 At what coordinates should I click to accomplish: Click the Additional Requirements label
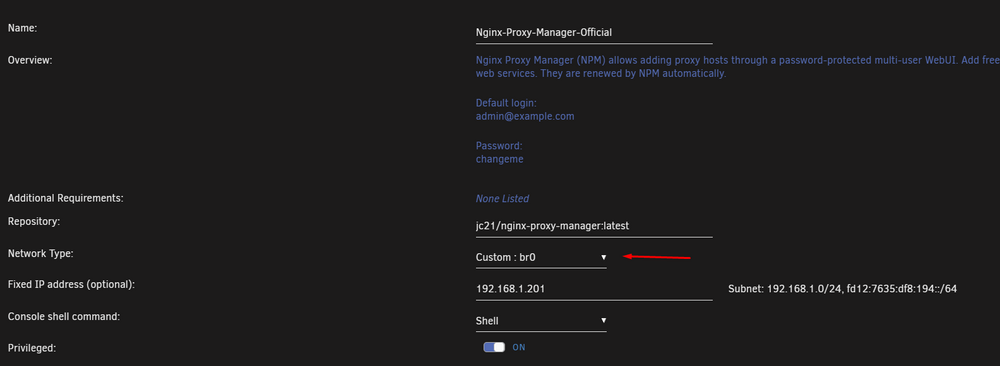click(x=66, y=198)
